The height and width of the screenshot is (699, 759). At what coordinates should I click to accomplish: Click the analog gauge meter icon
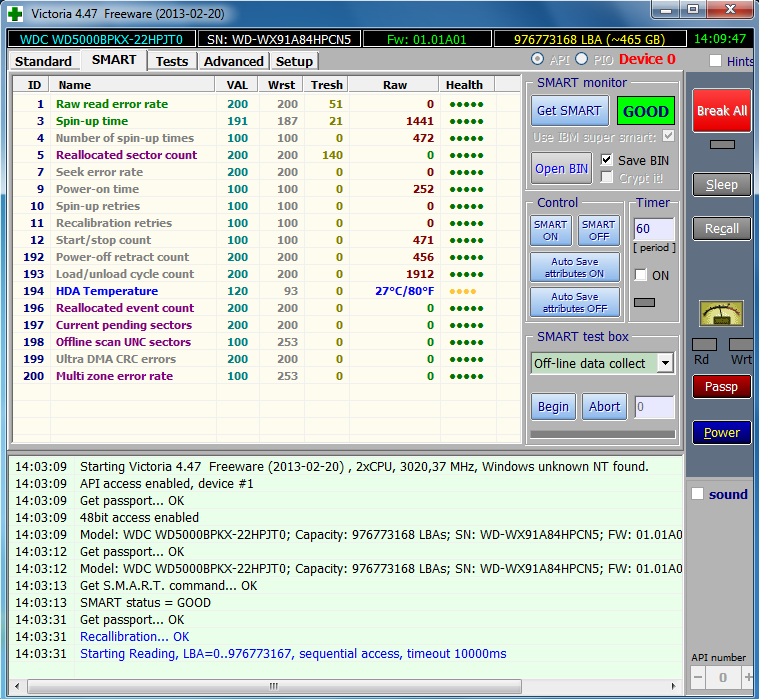721,313
